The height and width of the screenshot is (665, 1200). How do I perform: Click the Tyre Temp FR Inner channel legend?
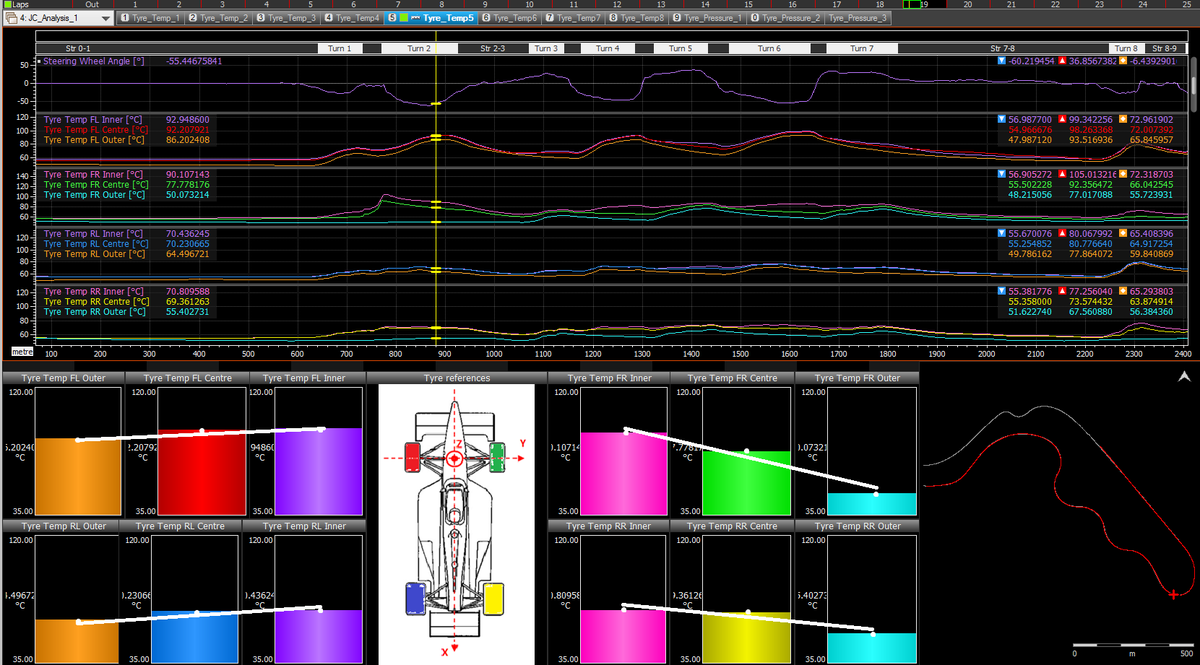[x=94, y=174]
